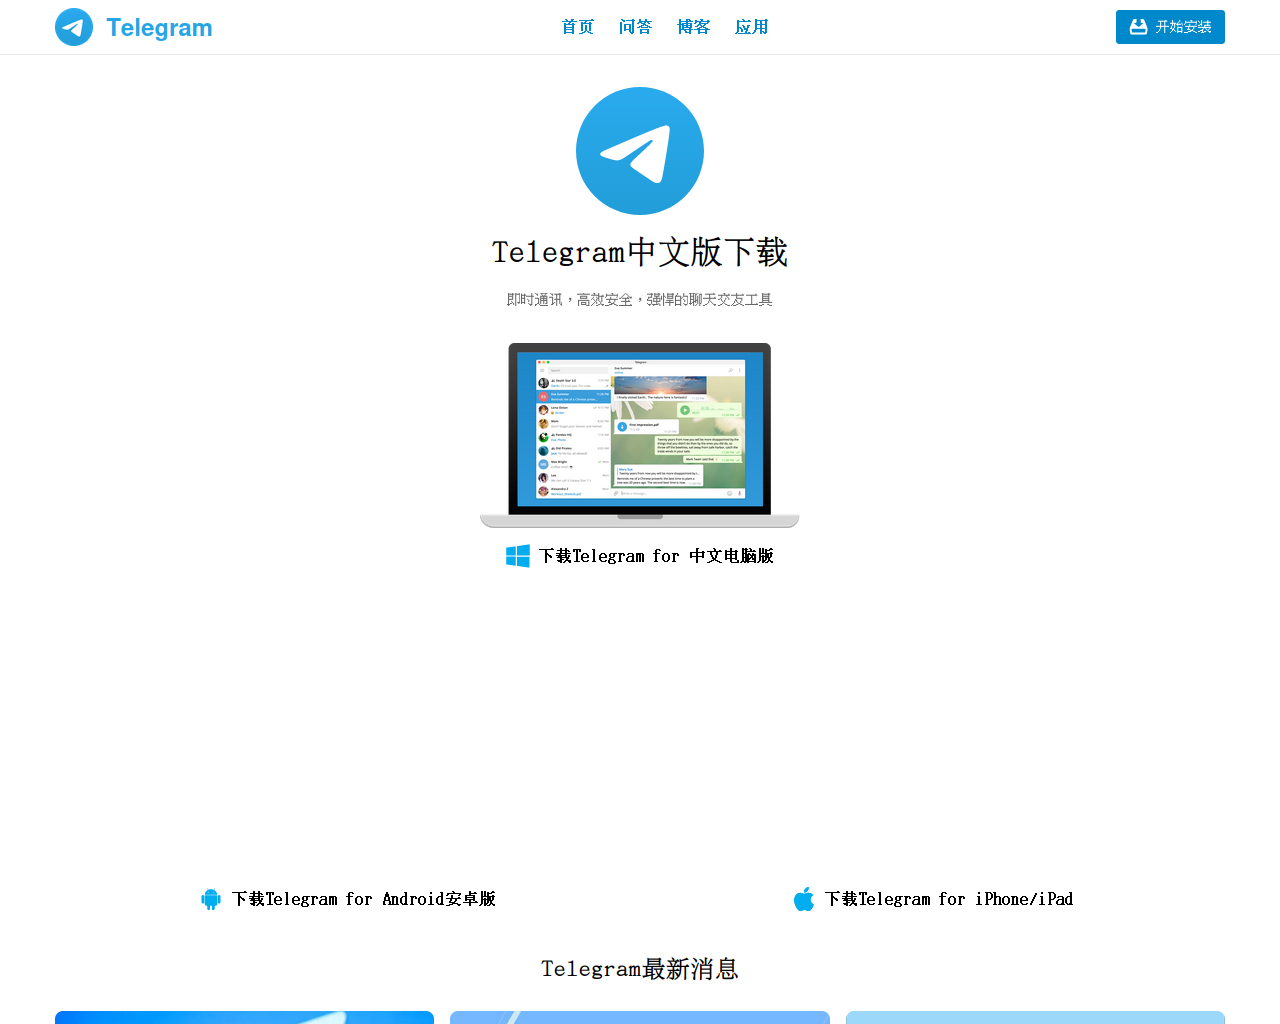Open the 首页 navigation item
Screen dimensions: 1280x1024
click(578, 27)
